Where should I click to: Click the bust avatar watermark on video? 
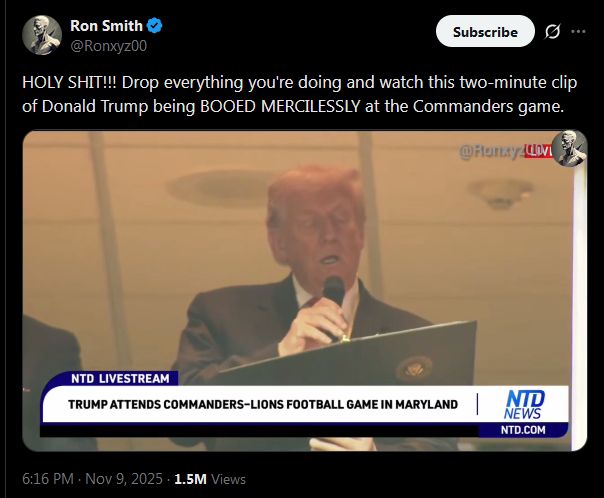pyautogui.click(x=569, y=148)
